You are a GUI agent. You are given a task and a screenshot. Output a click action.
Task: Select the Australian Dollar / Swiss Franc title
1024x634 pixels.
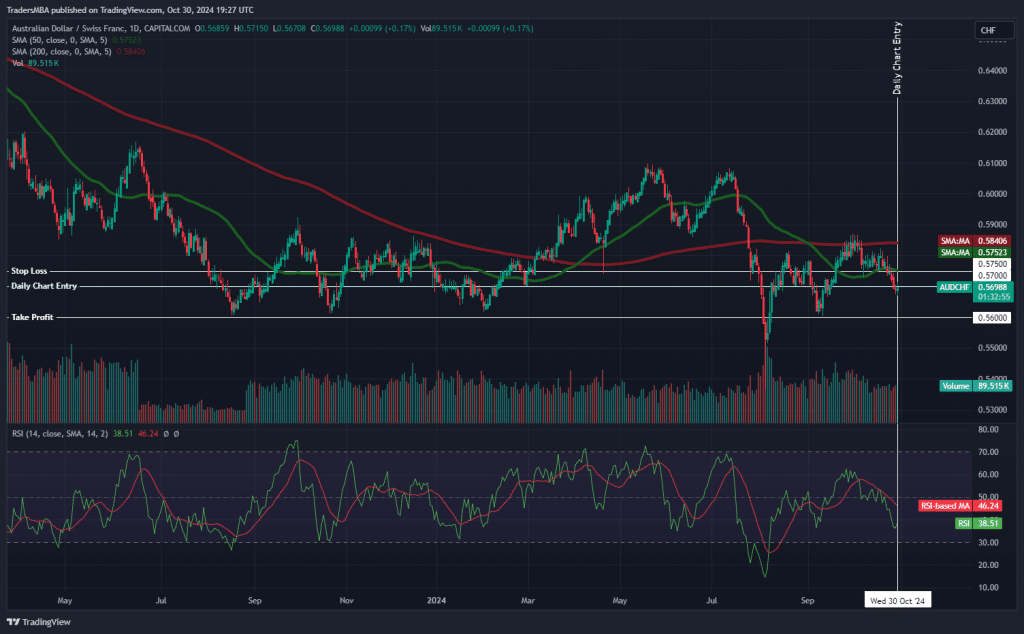coord(76,28)
